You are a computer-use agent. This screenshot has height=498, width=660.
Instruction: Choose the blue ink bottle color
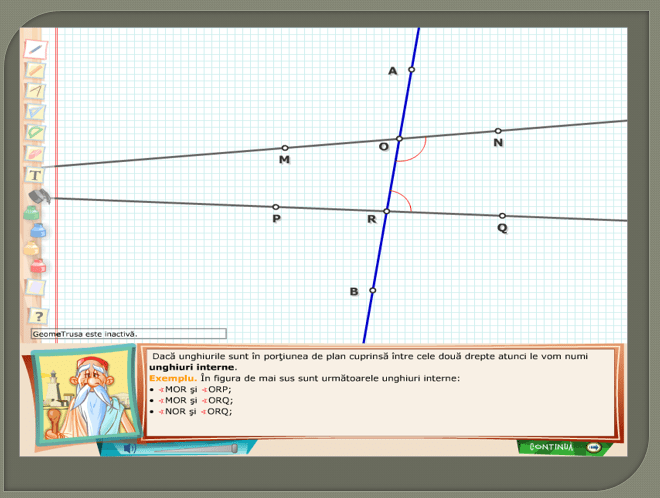(37, 231)
